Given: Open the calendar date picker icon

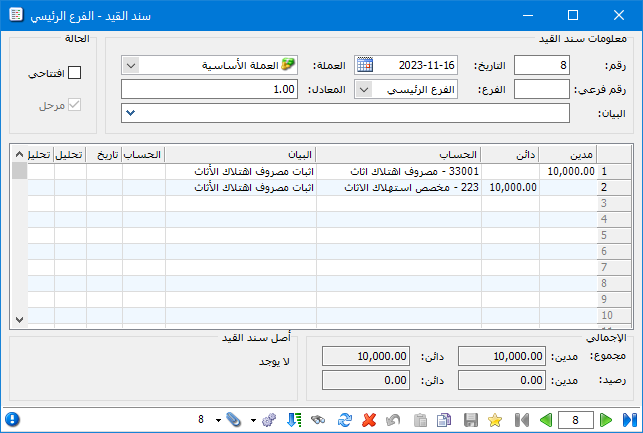Looking at the screenshot, I should coord(365,65).
